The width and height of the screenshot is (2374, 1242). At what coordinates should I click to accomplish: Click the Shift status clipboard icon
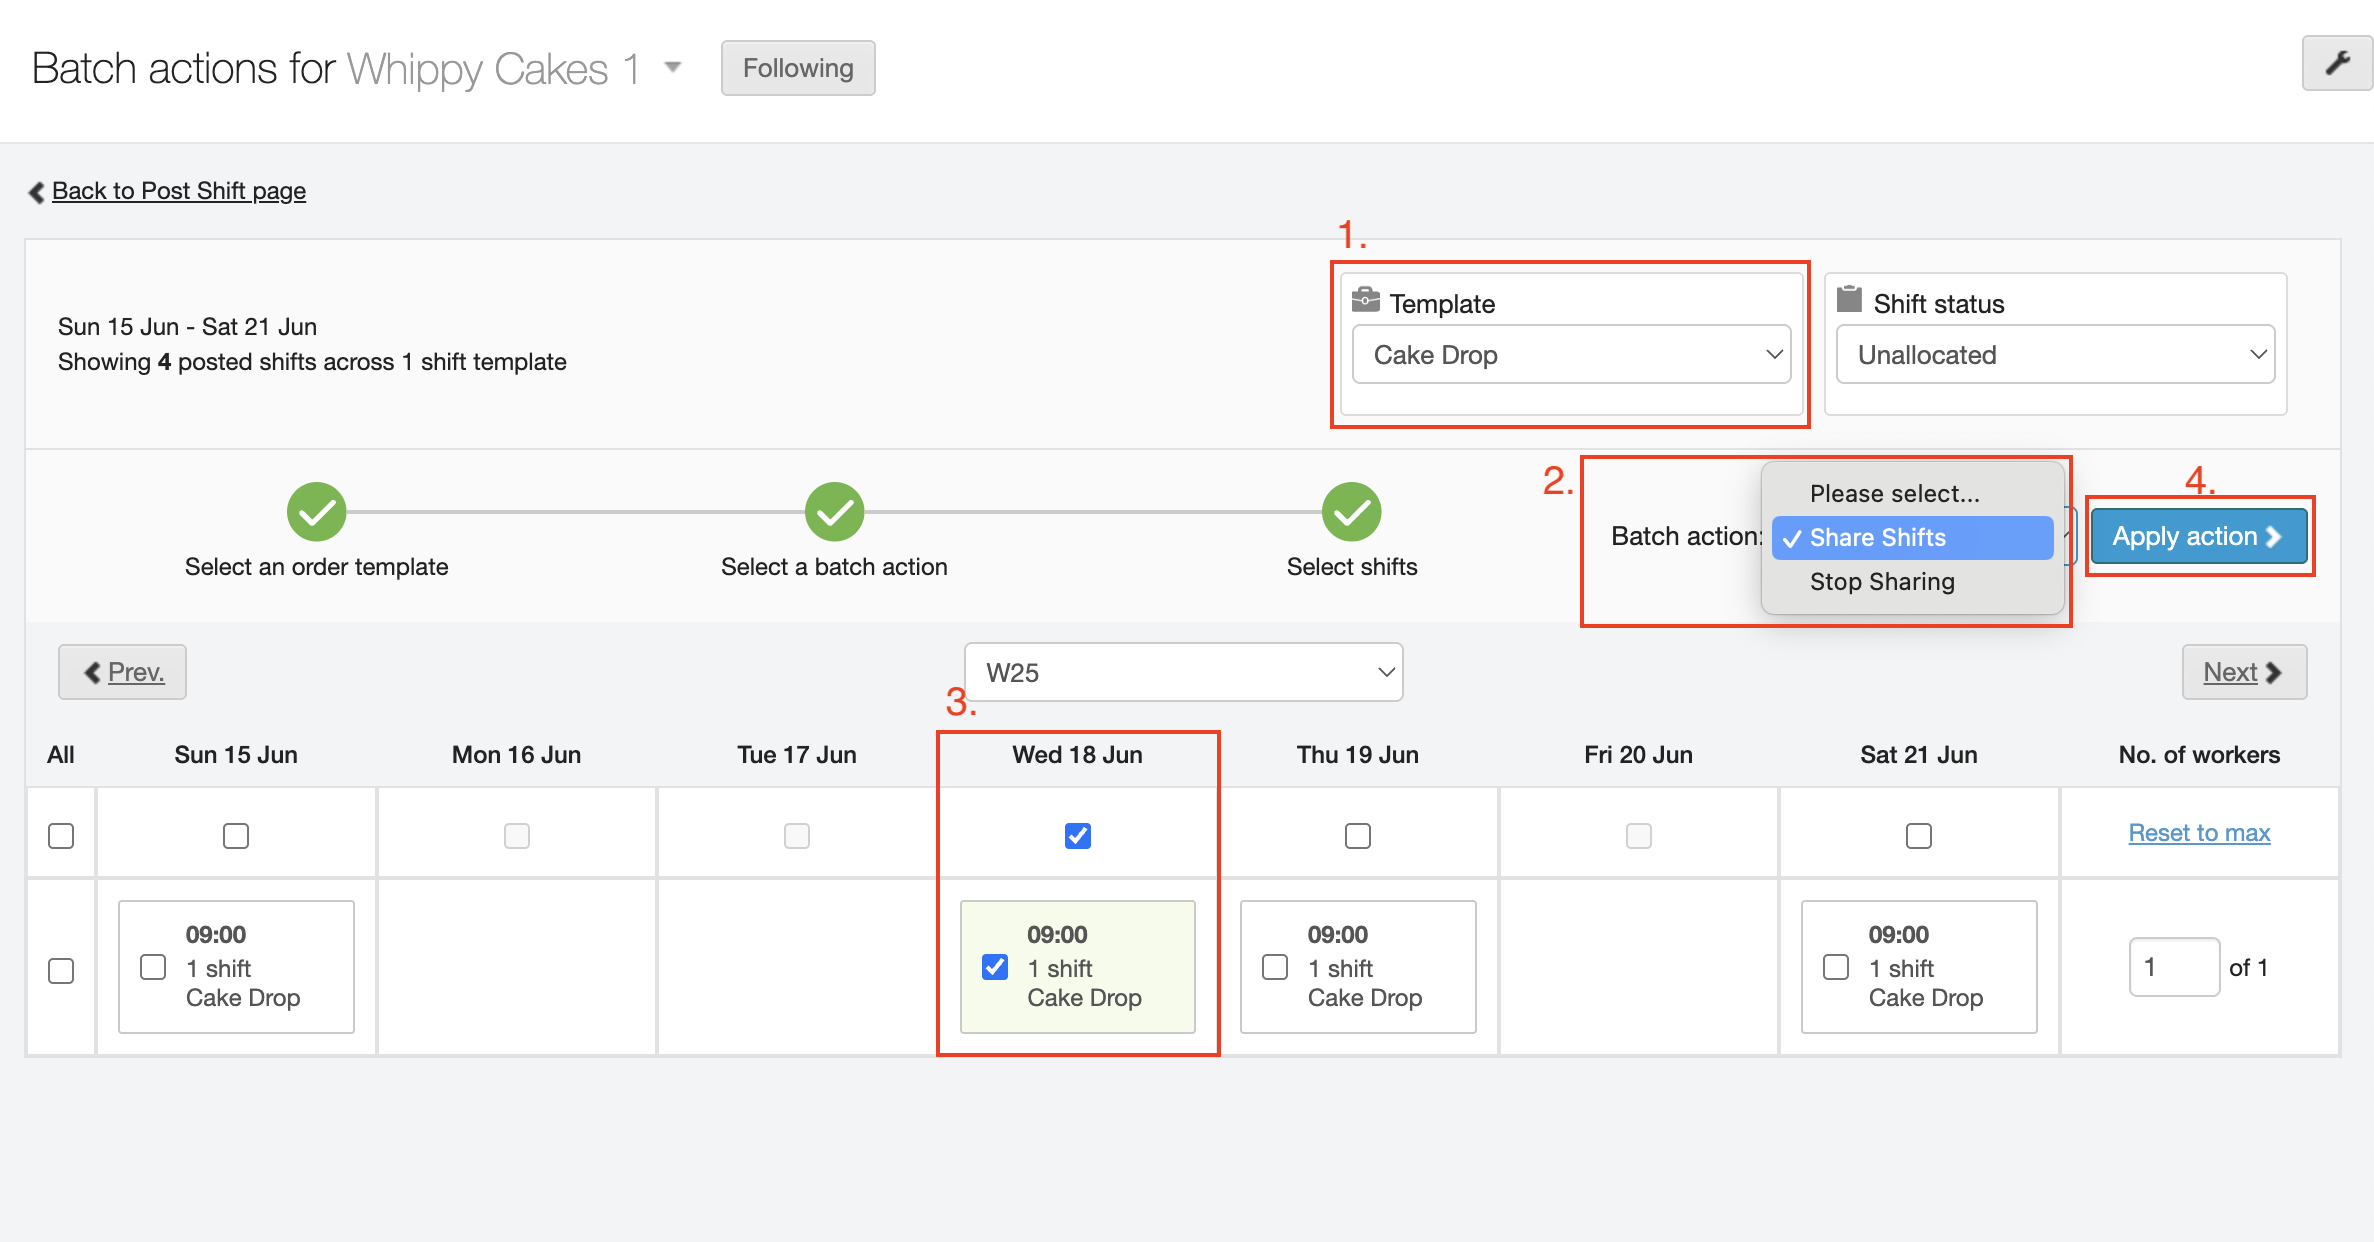coord(1849,299)
